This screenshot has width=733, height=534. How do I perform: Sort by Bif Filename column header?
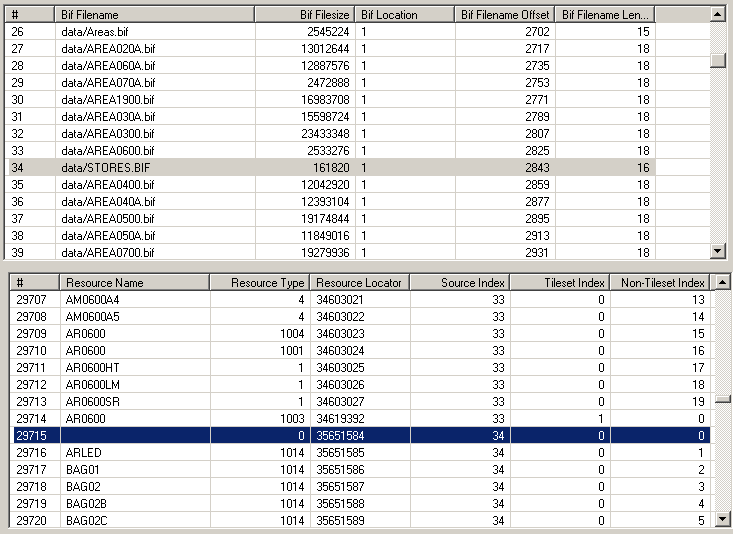point(155,14)
